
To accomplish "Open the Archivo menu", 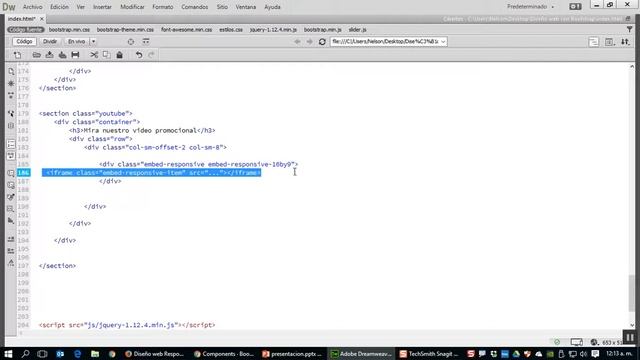I will [32, 7].
